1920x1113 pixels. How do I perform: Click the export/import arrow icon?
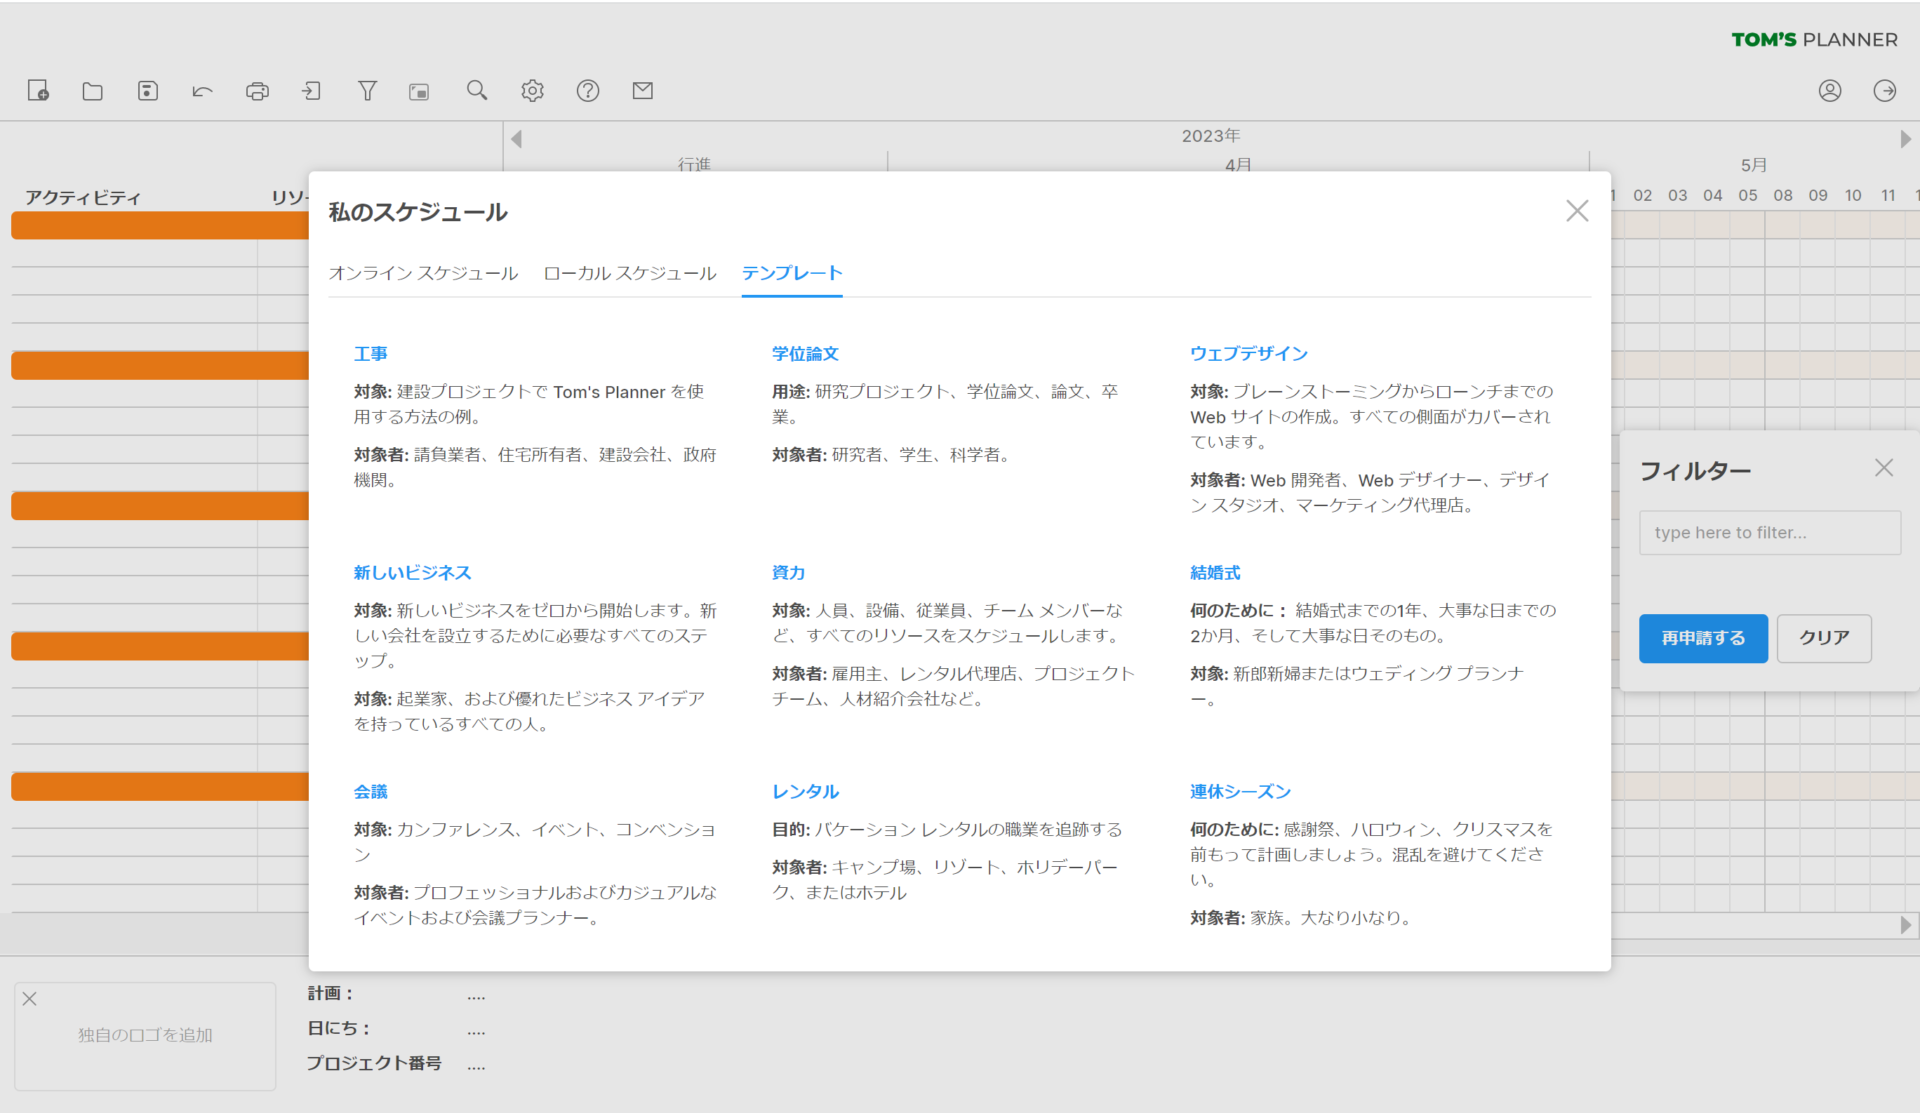312,91
